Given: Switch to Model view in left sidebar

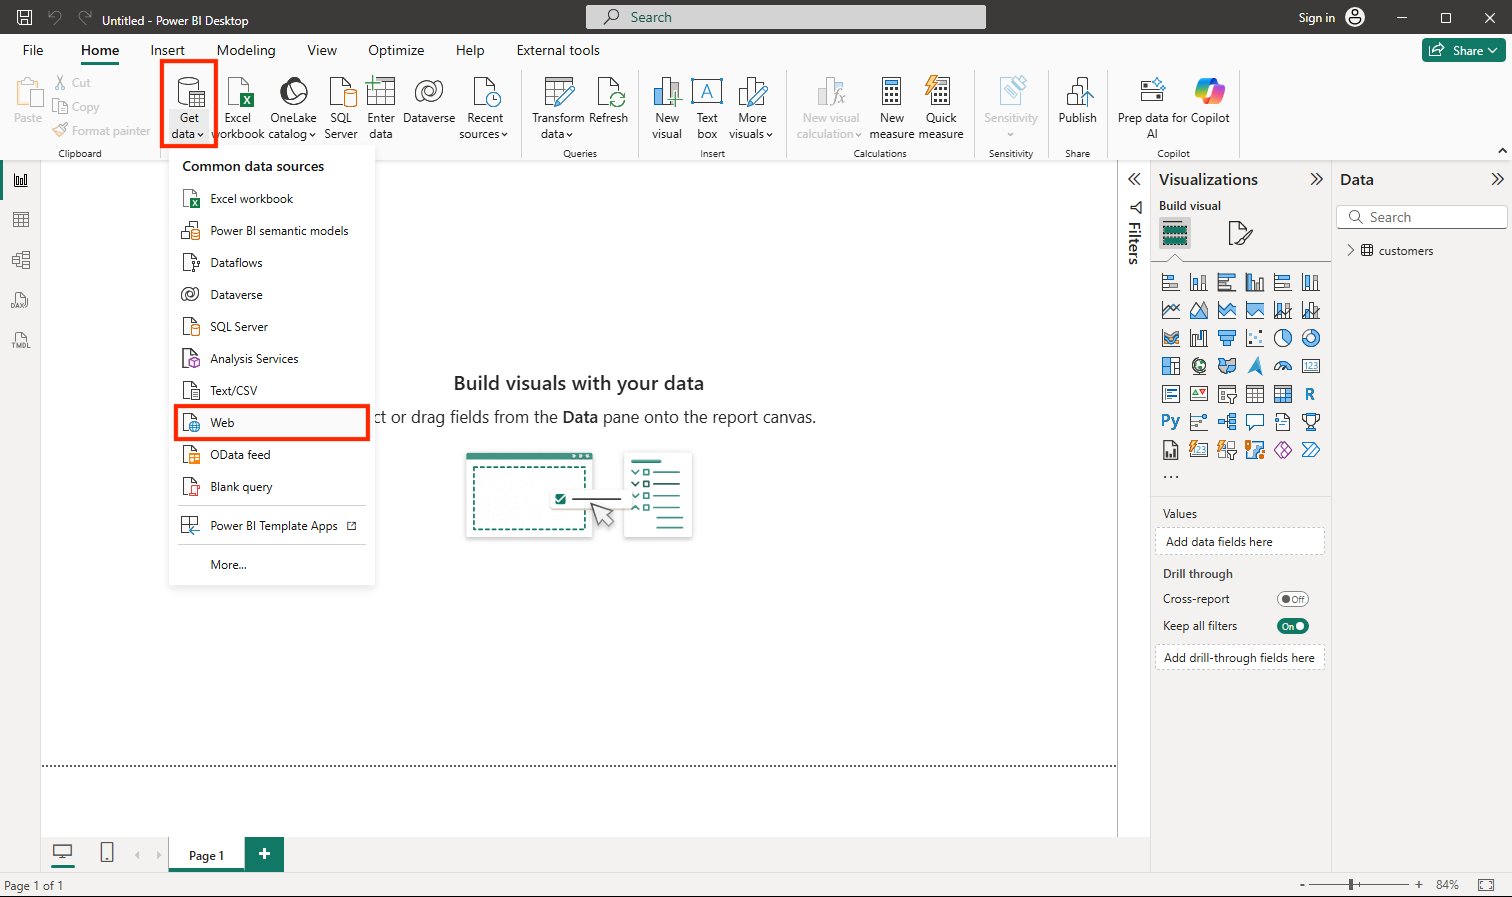Looking at the screenshot, I should tap(21, 260).
